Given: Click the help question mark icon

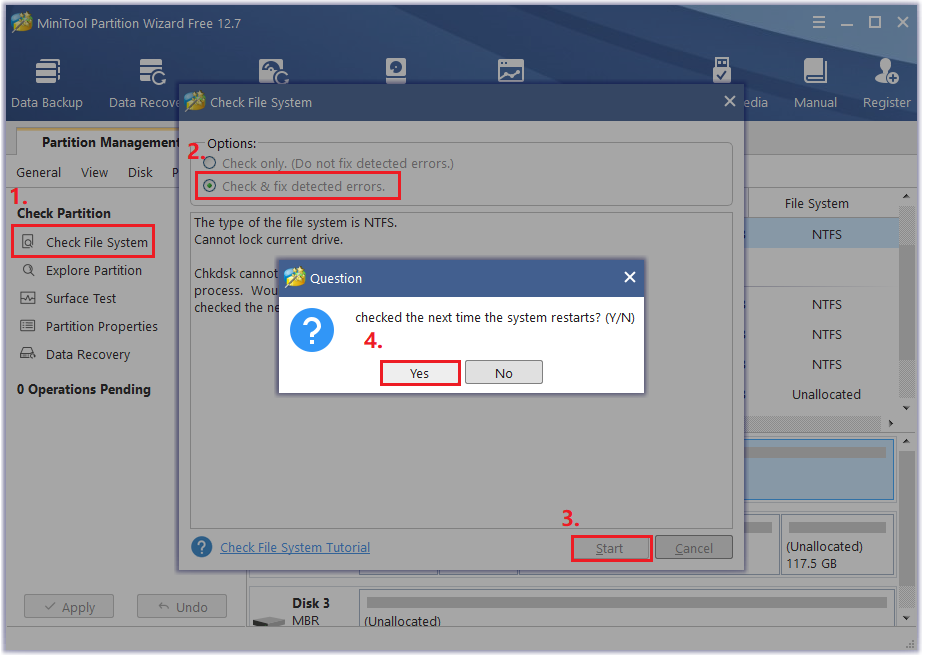Looking at the screenshot, I should (x=201, y=547).
